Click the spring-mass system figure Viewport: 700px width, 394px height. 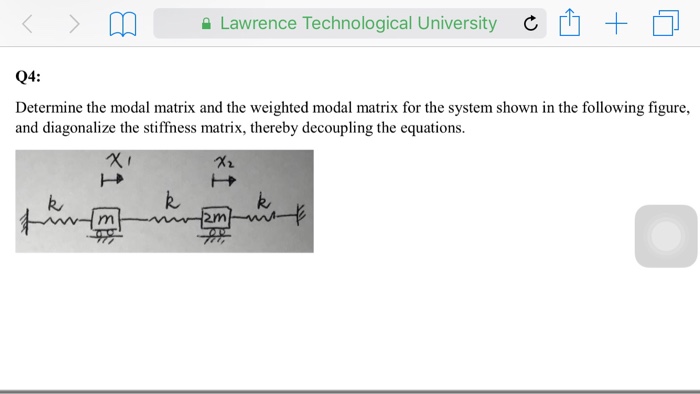tap(164, 201)
